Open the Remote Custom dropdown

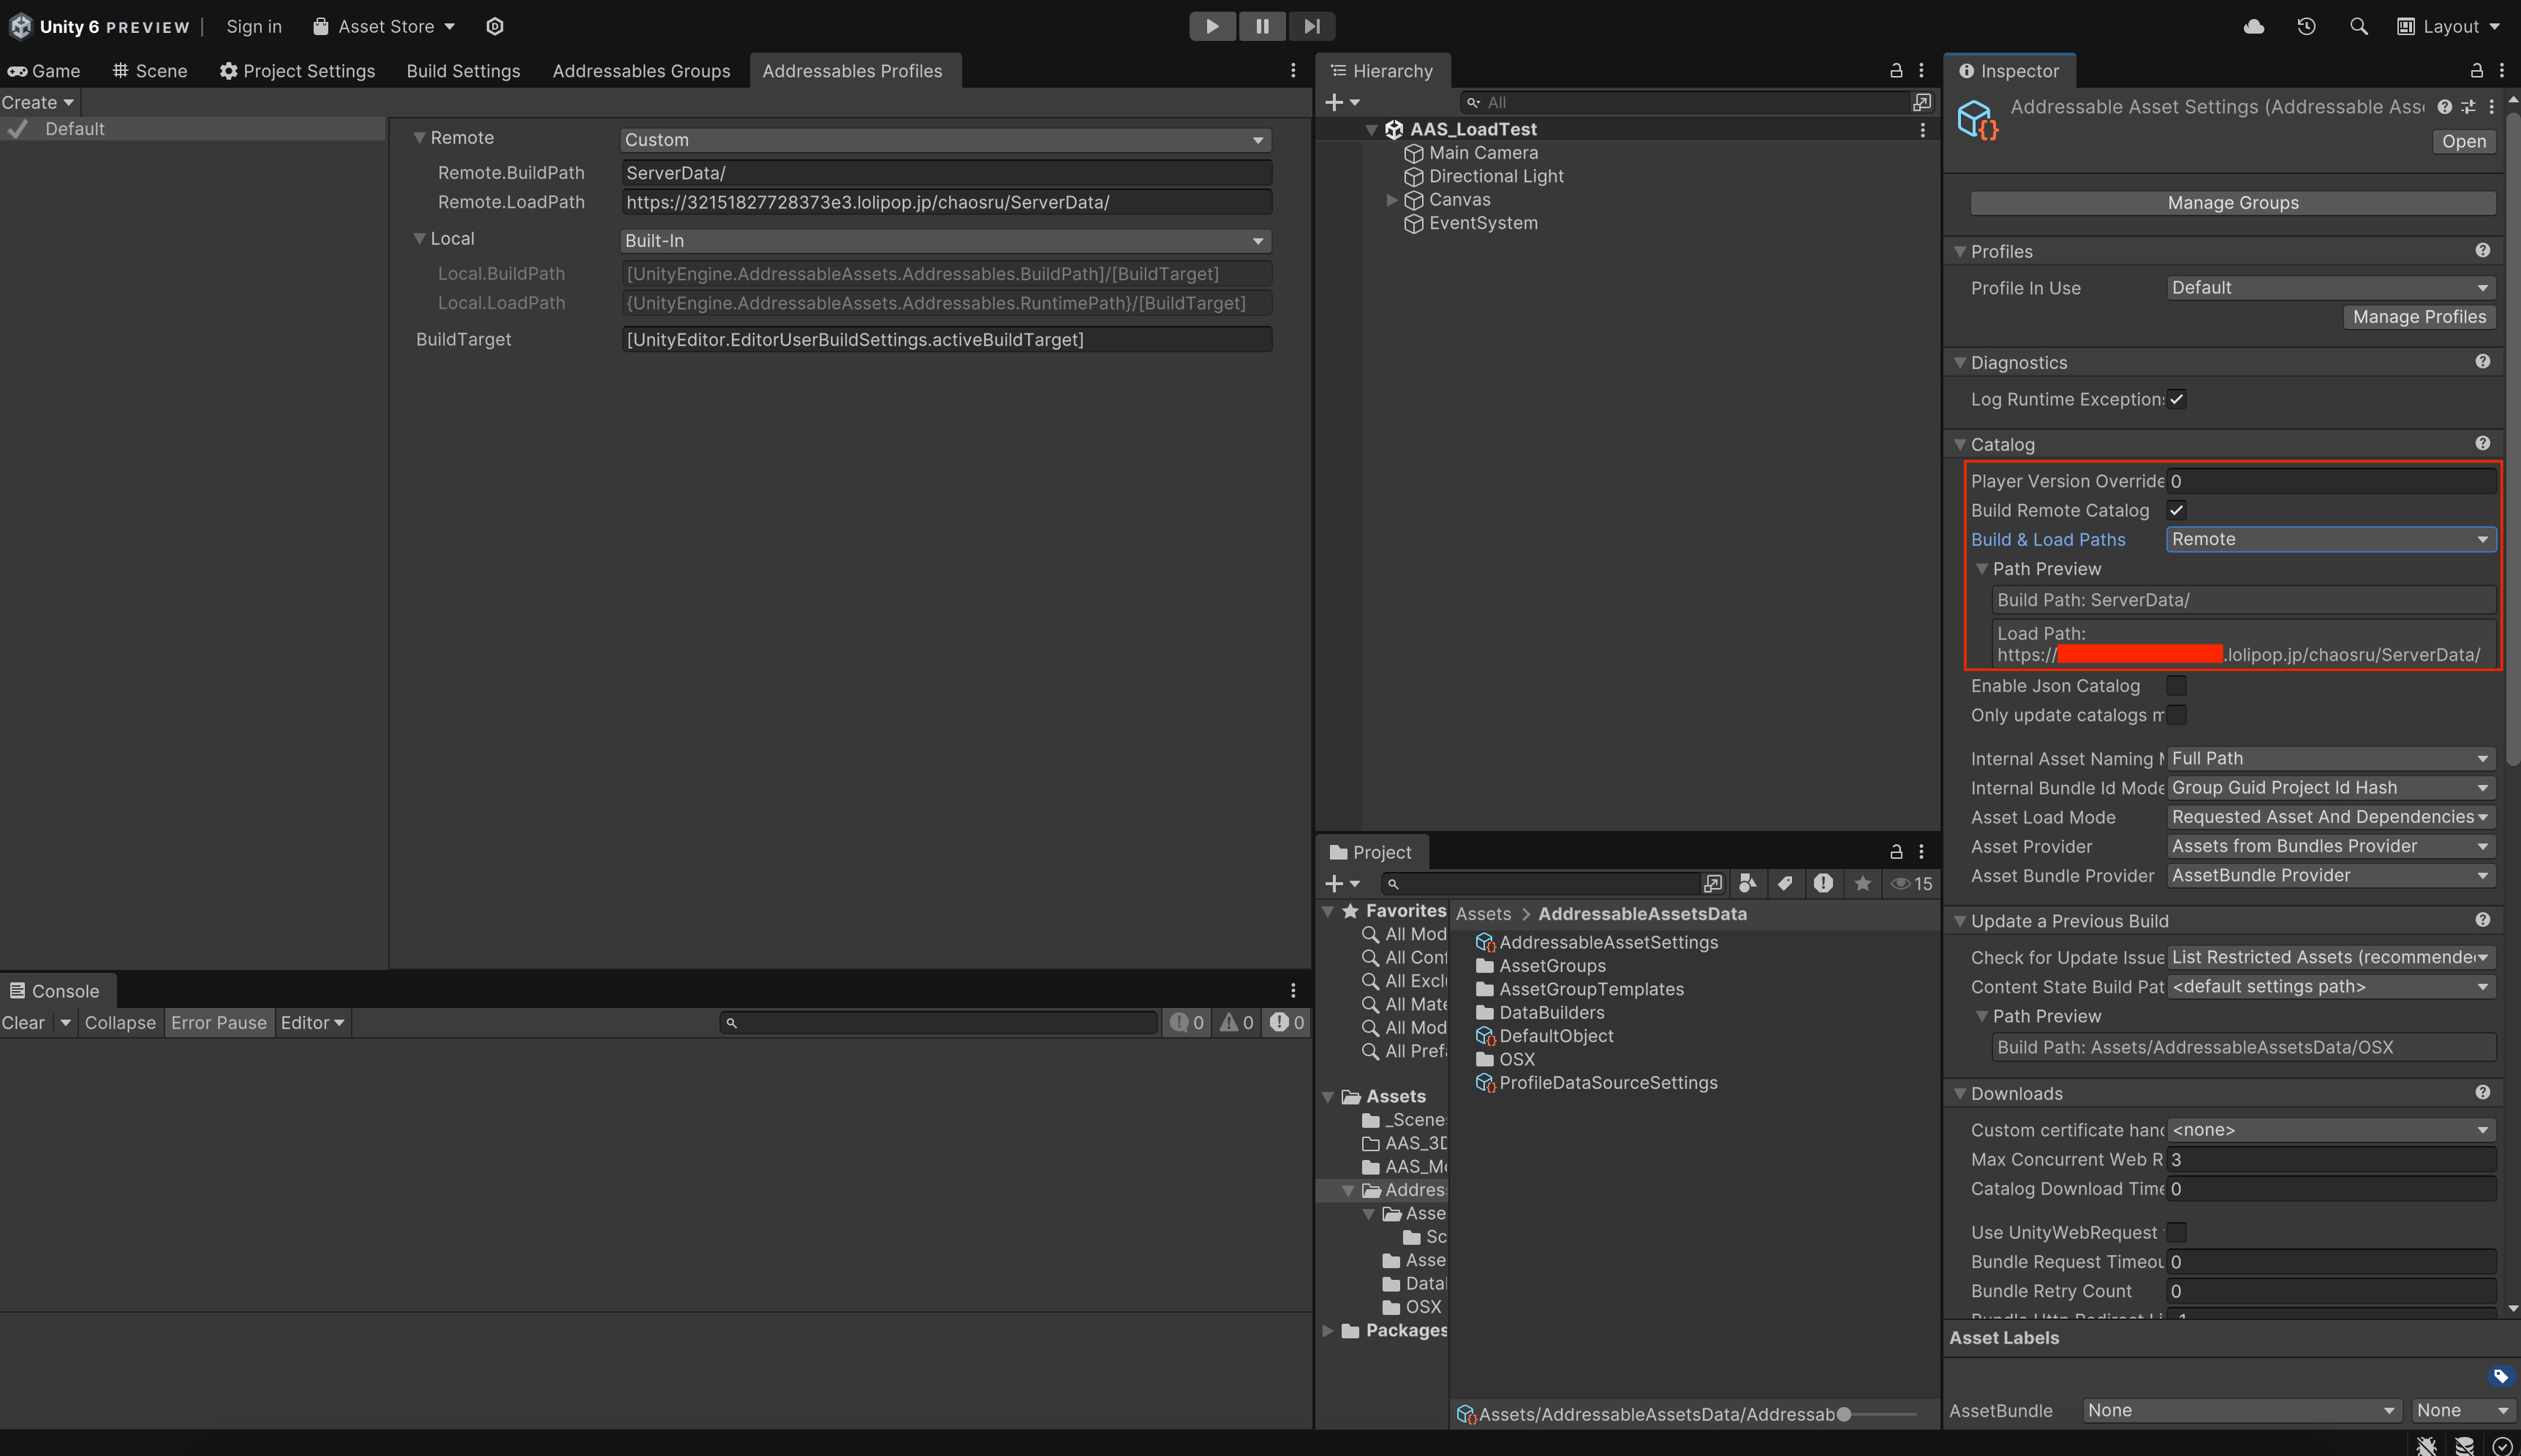tap(945, 140)
